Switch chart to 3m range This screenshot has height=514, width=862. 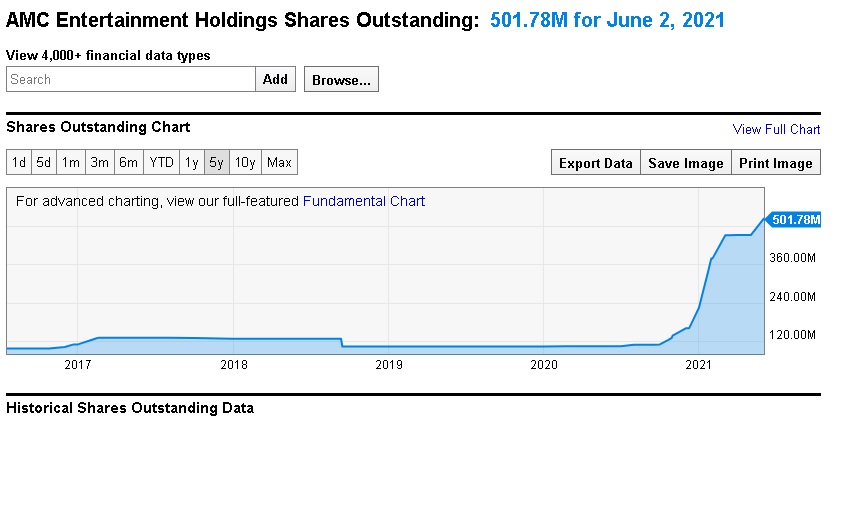point(99,162)
